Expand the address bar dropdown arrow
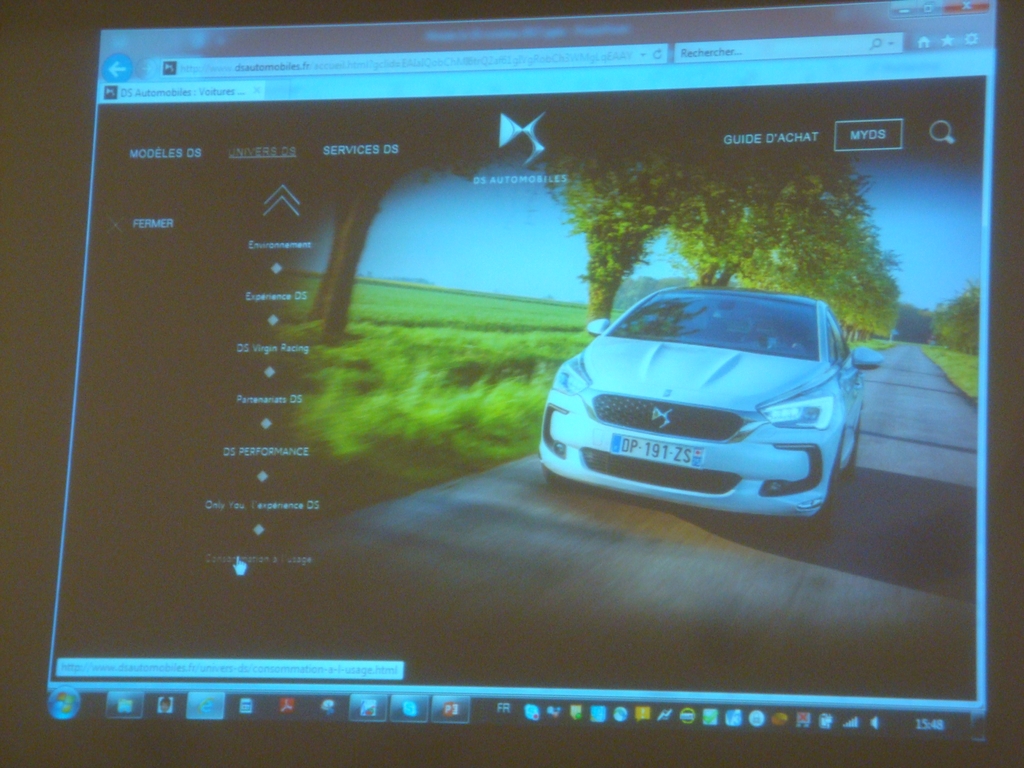Image resolution: width=1024 pixels, height=768 pixels. tap(643, 55)
